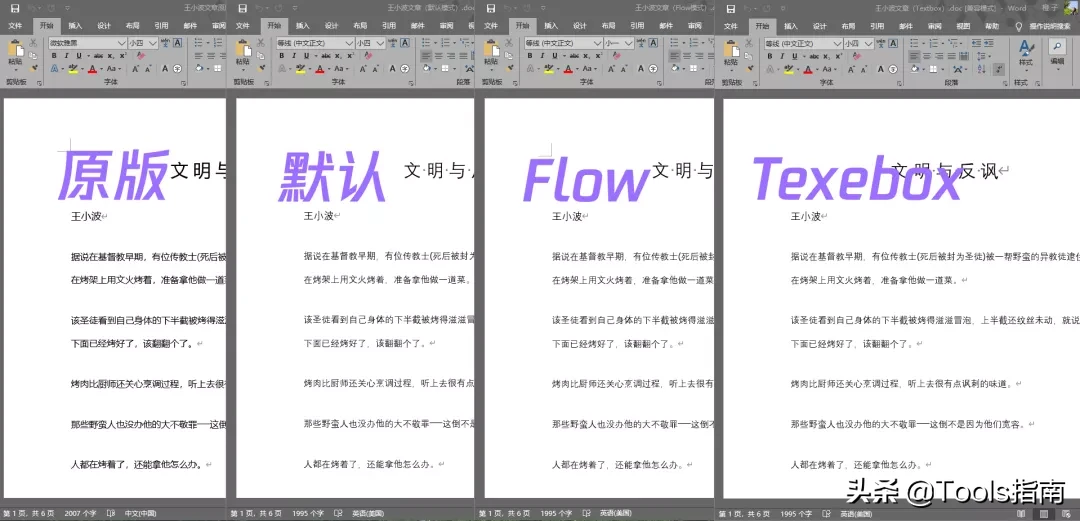
Task: Click sort A-Z icon in the Textbox window
Action: tap(982, 70)
